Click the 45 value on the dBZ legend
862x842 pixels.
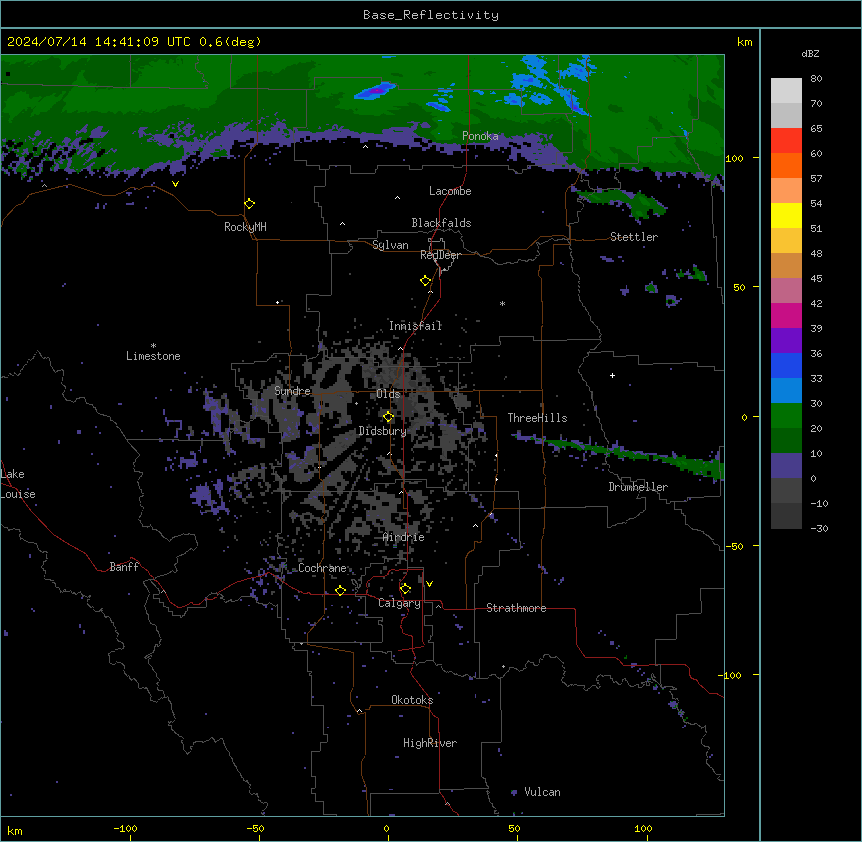[x=816, y=279]
